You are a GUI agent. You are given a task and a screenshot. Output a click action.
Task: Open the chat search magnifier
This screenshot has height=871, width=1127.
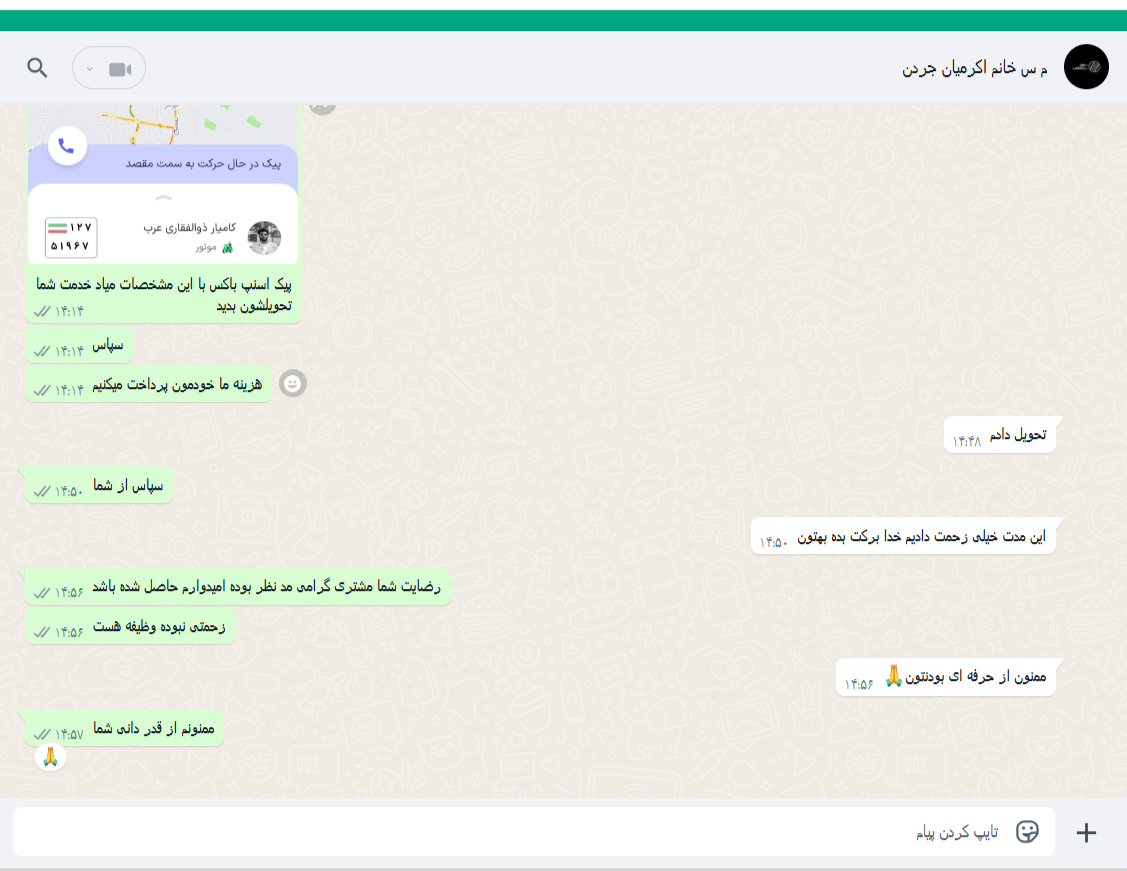click(37, 68)
